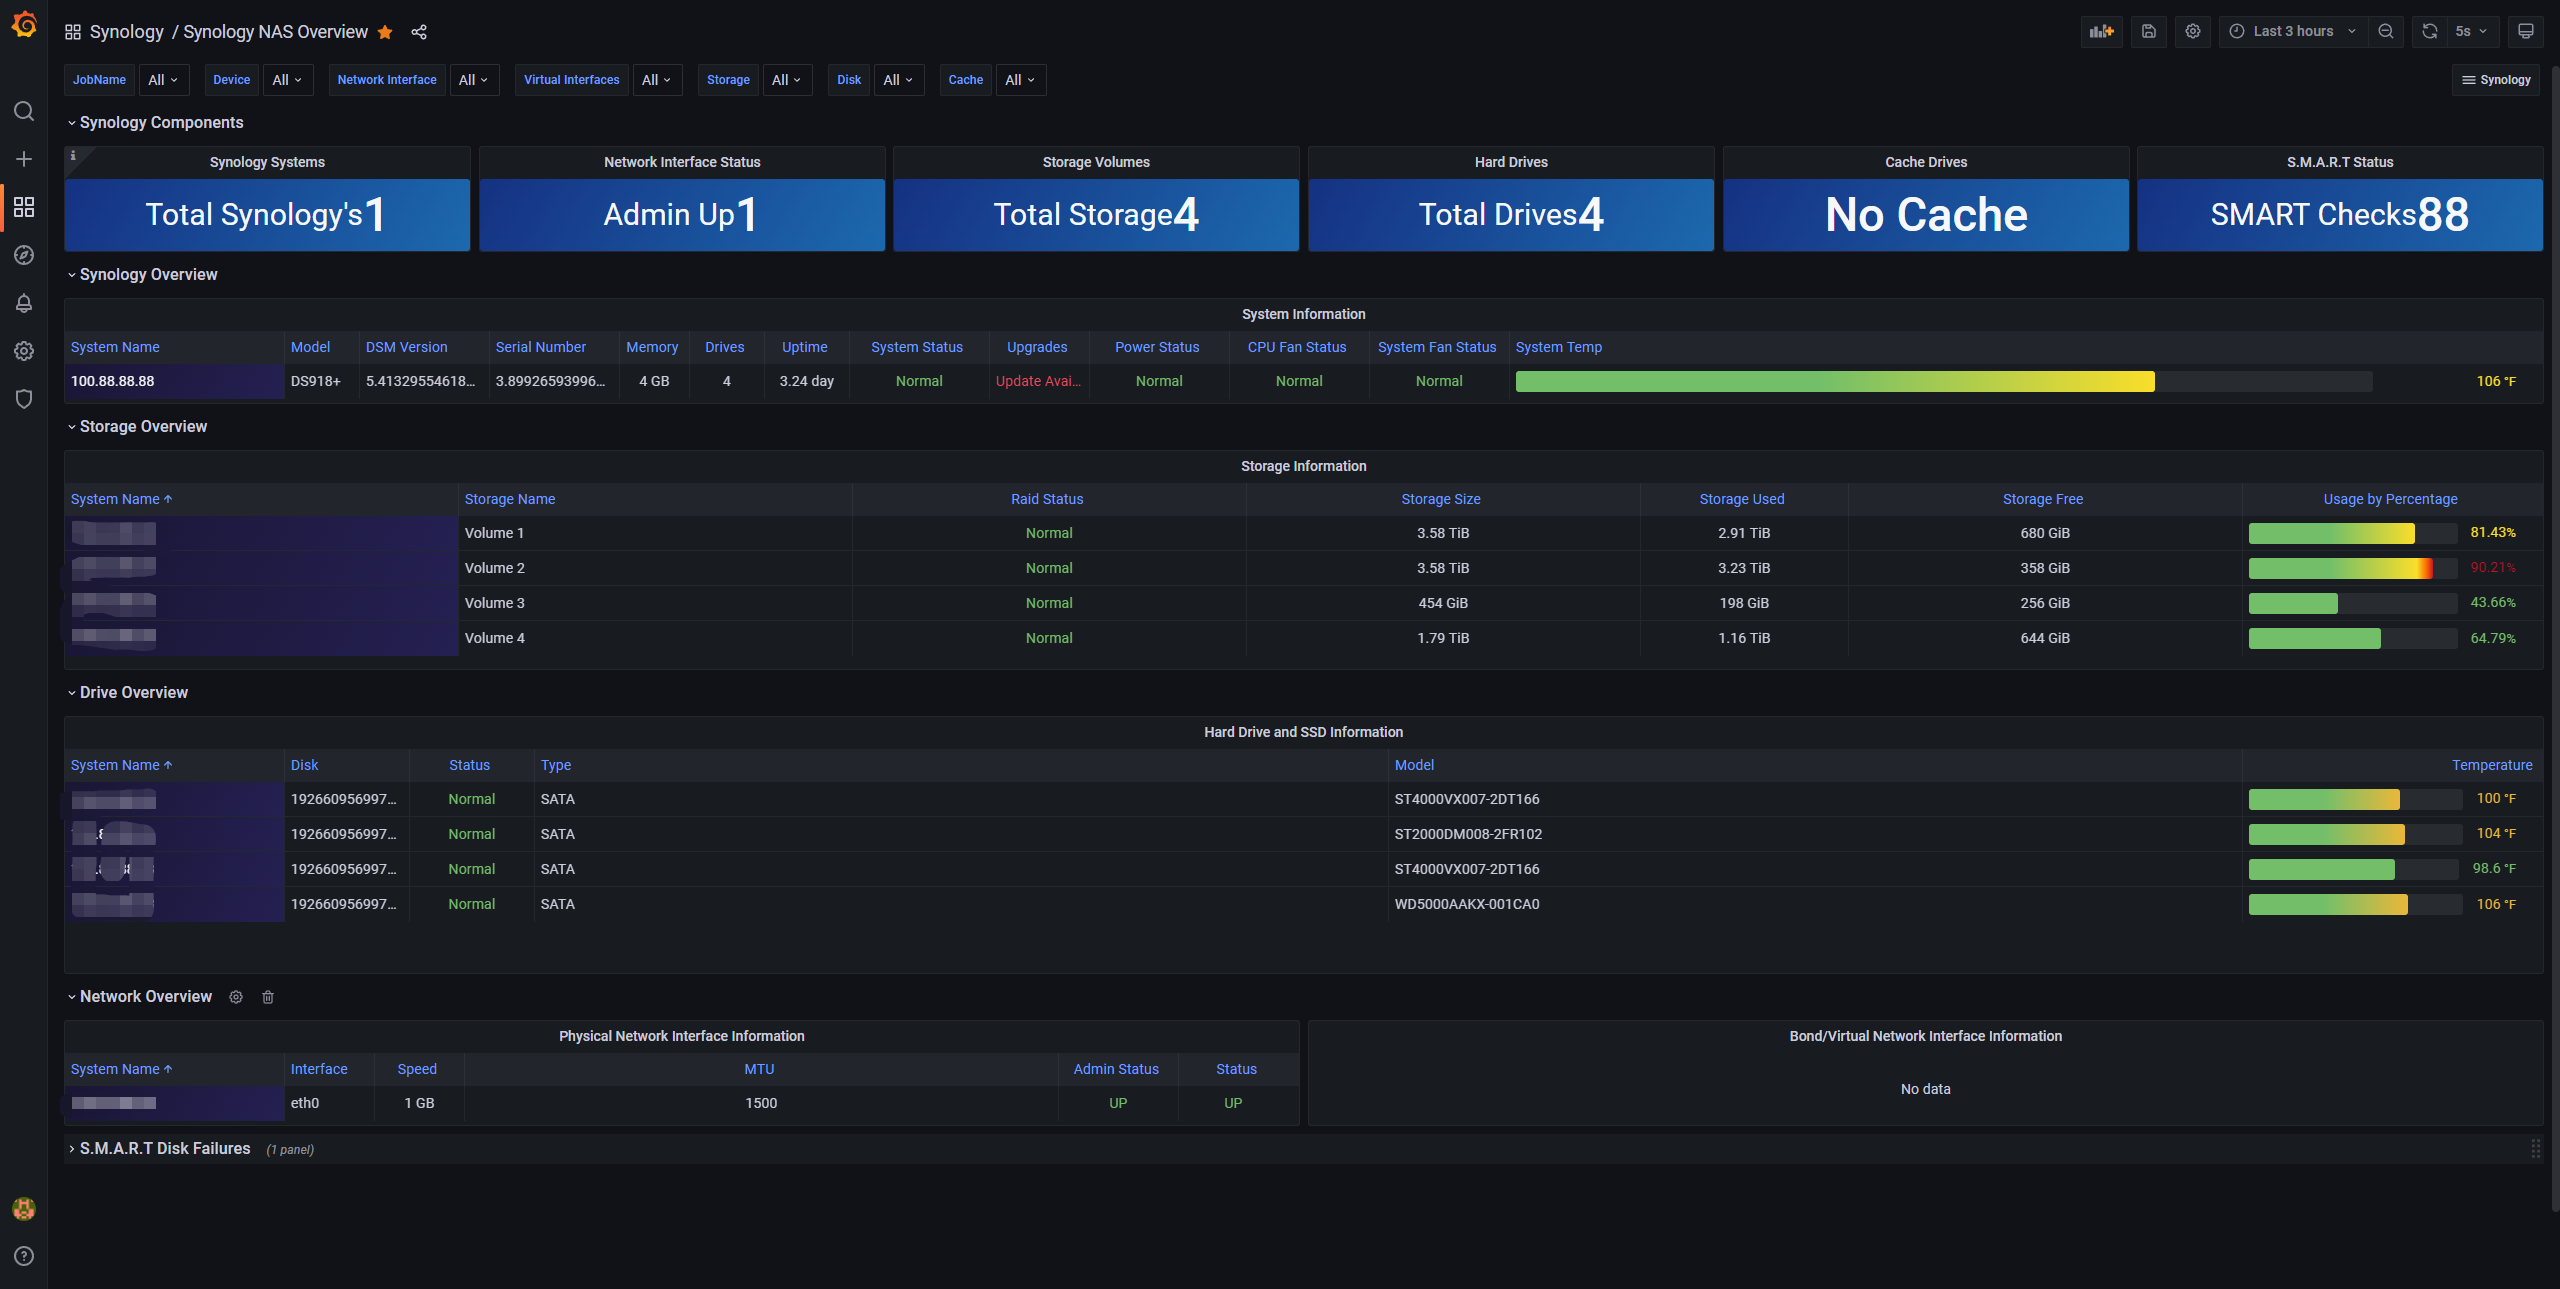Open the 5s refresh interval dropdown
The height and width of the screenshot is (1289, 2560).
2471,31
